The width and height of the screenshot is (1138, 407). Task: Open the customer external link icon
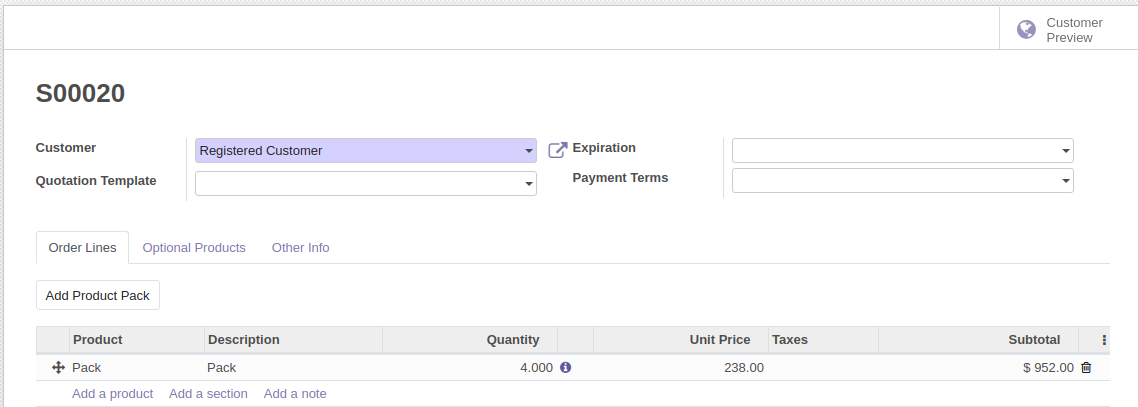coord(557,150)
